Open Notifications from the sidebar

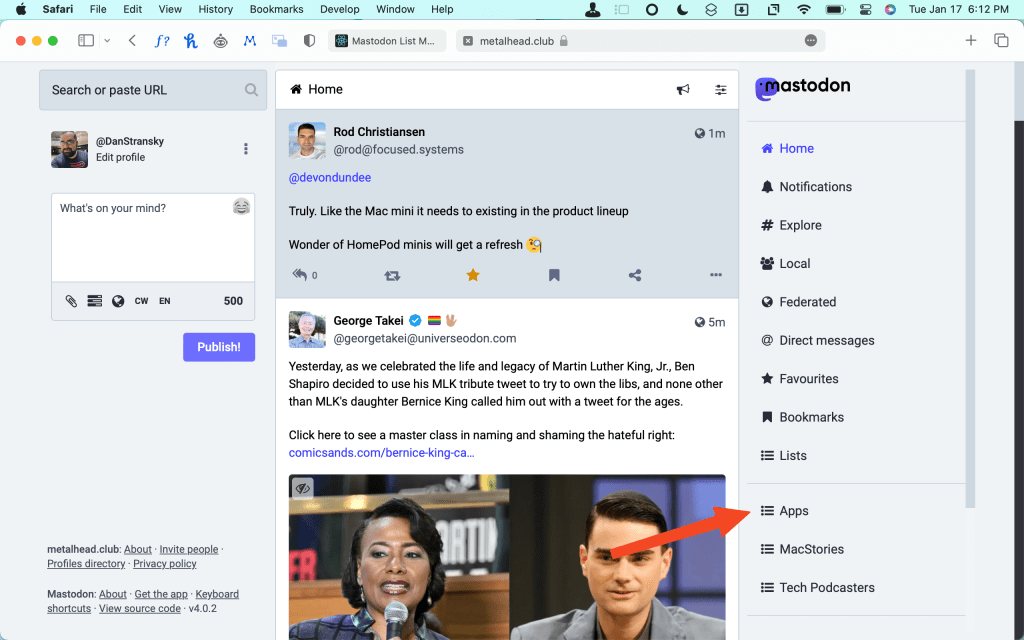click(815, 186)
